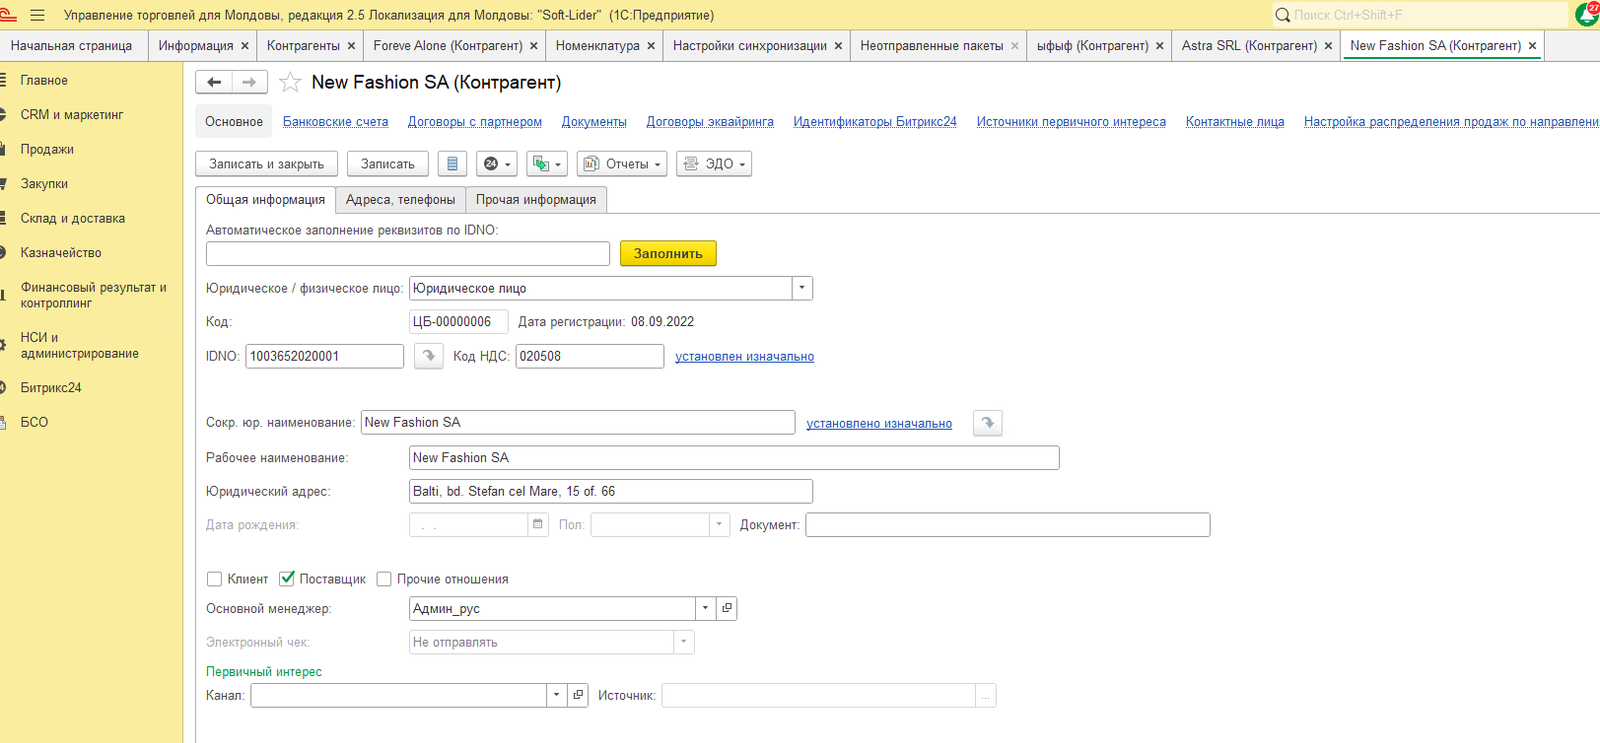Viewport: 1600px width, 743px height.
Task: Open the Прочая информация tab
Action: [x=535, y=200]
